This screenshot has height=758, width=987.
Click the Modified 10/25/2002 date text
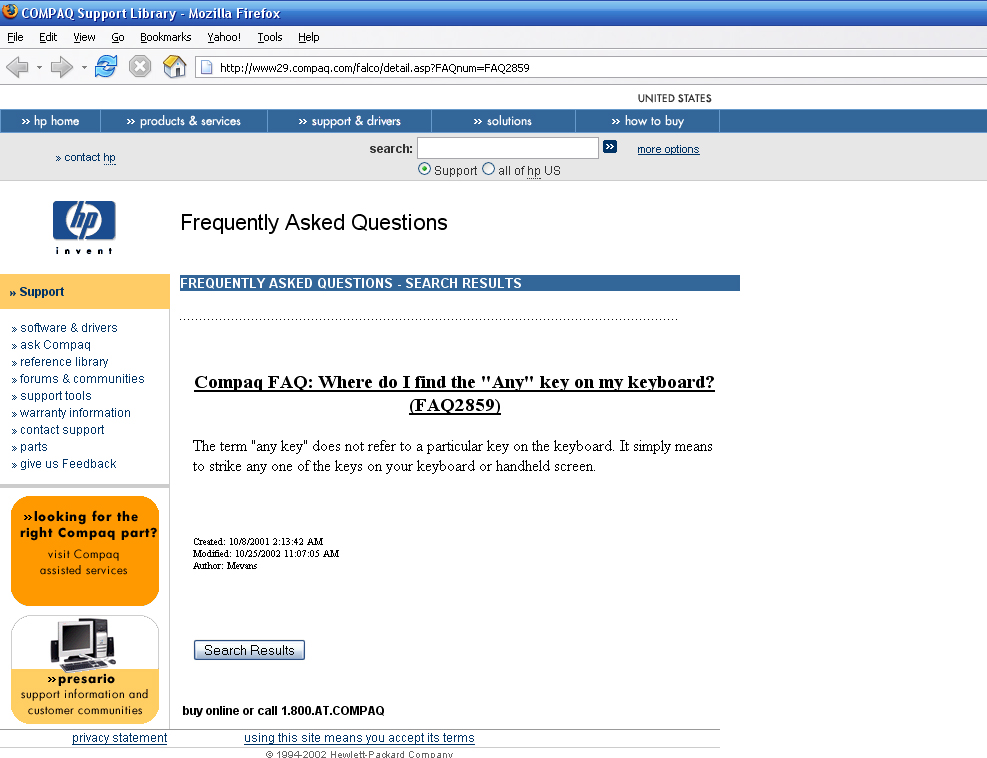(266, 553)
